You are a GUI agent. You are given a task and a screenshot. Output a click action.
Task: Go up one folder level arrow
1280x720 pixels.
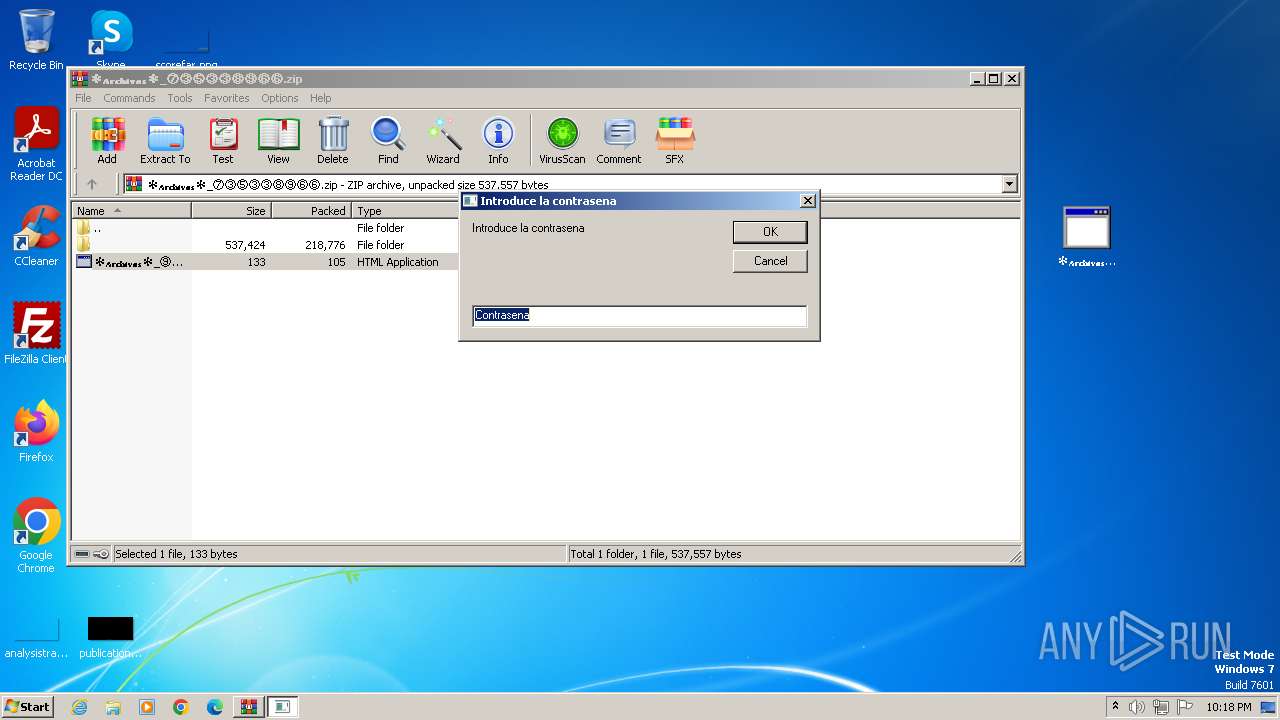[92, 184]
